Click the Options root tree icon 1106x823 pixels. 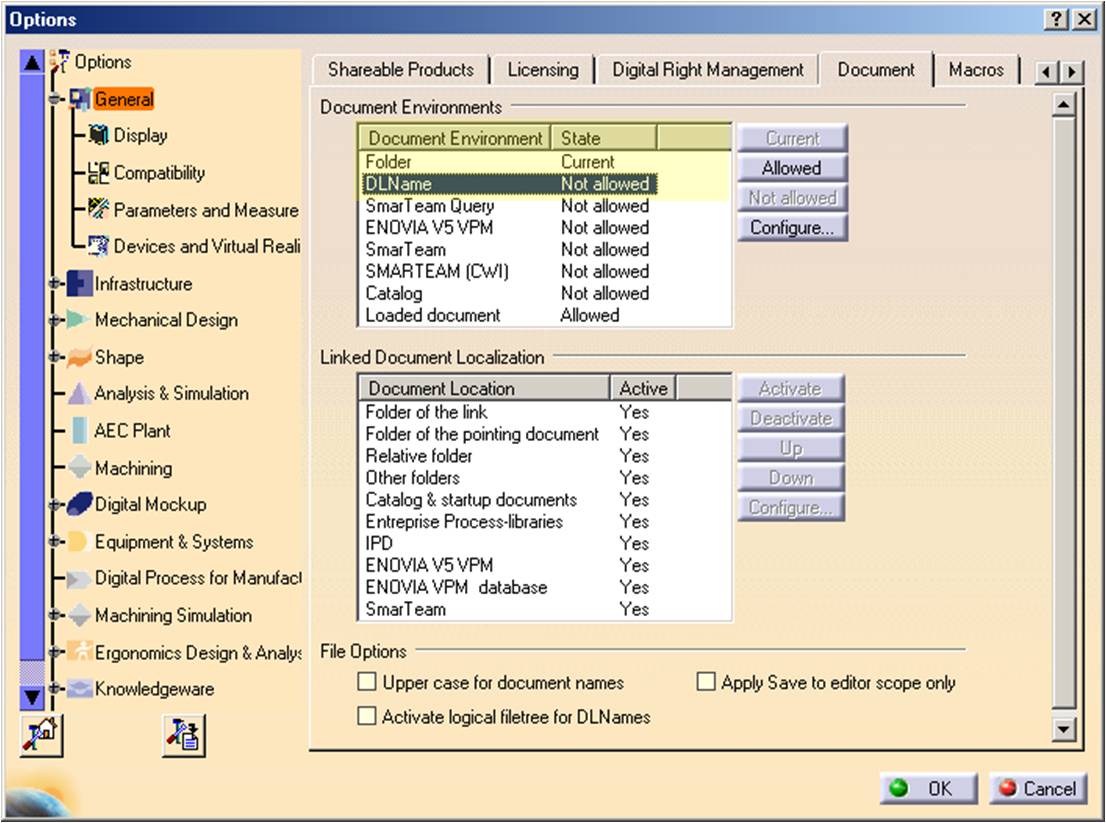(x=59, y=61)
